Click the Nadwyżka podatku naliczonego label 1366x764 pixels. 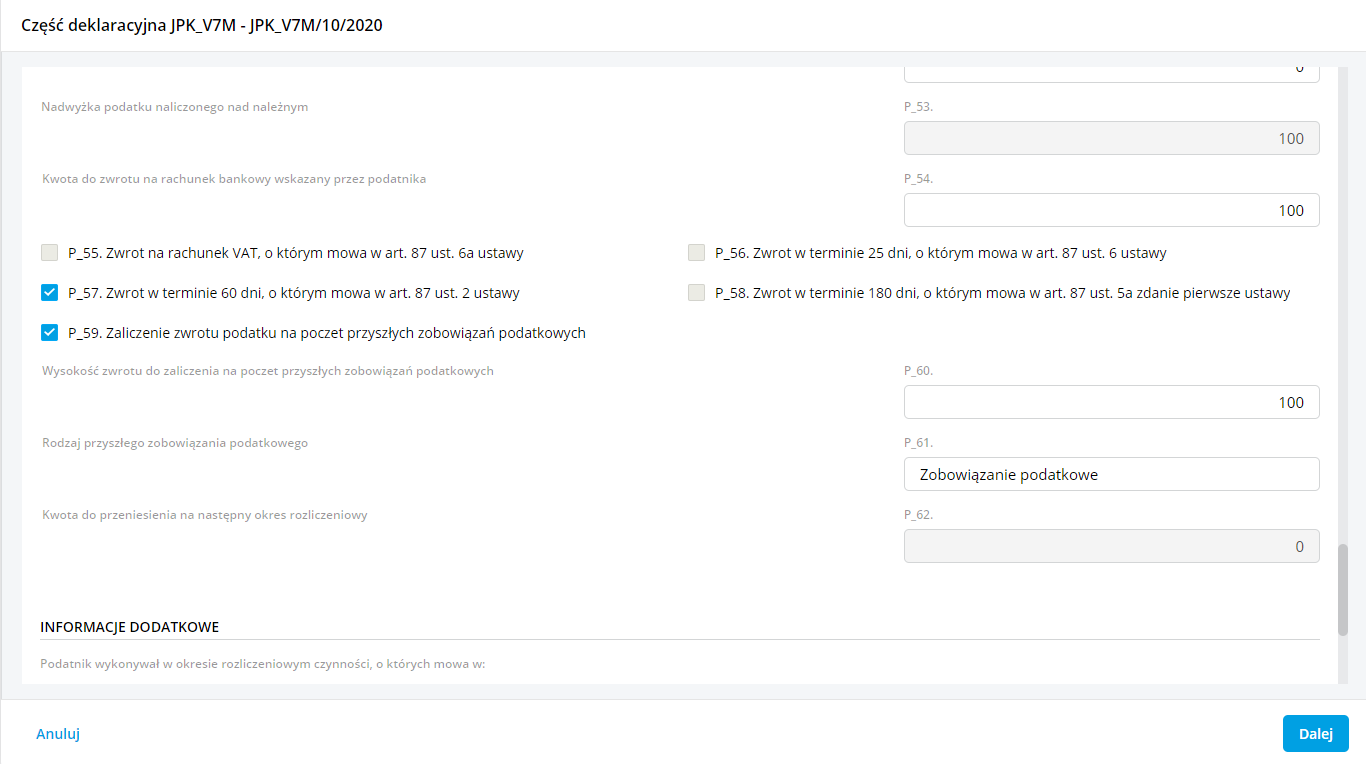[x=175, y=107]
